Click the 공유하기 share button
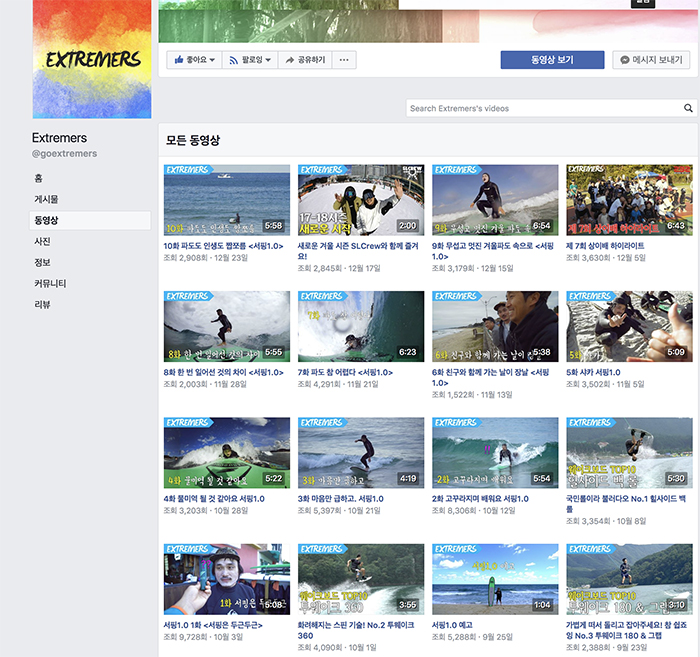 [x=304, y=60]
